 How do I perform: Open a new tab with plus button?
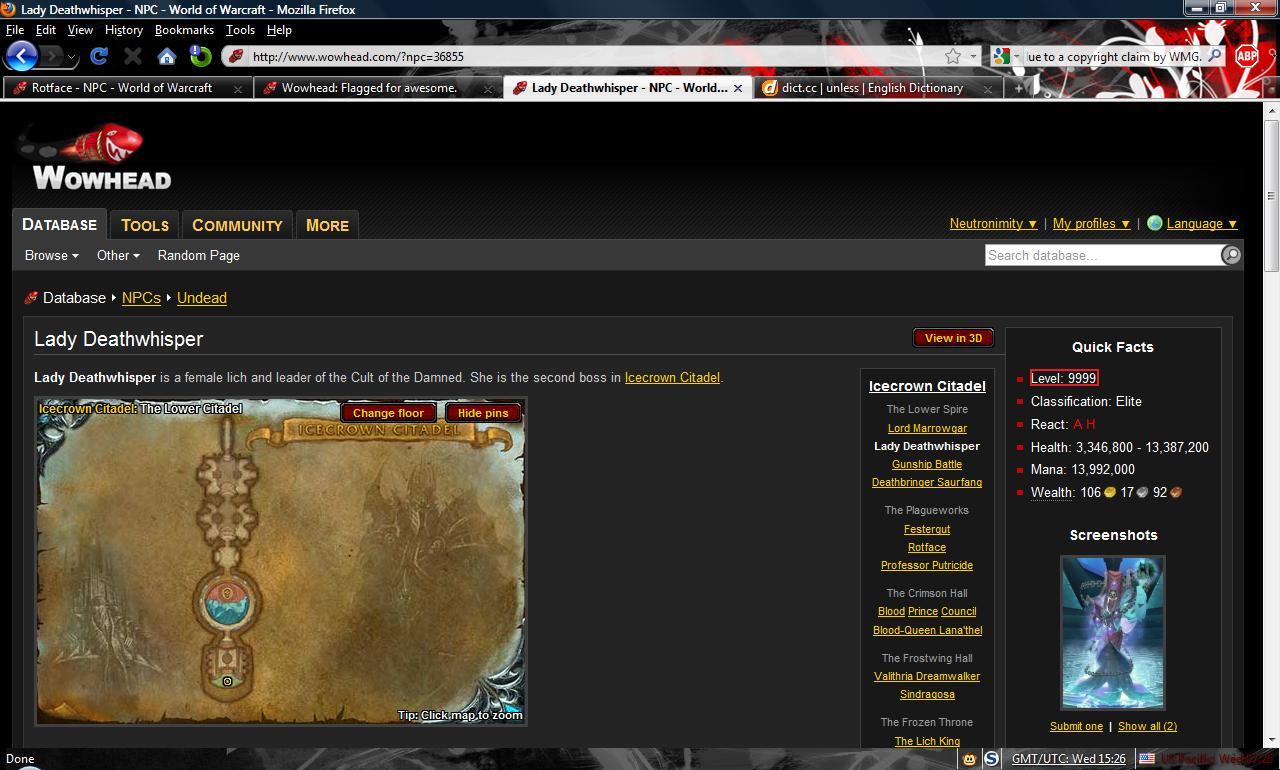click(1018, 88)
